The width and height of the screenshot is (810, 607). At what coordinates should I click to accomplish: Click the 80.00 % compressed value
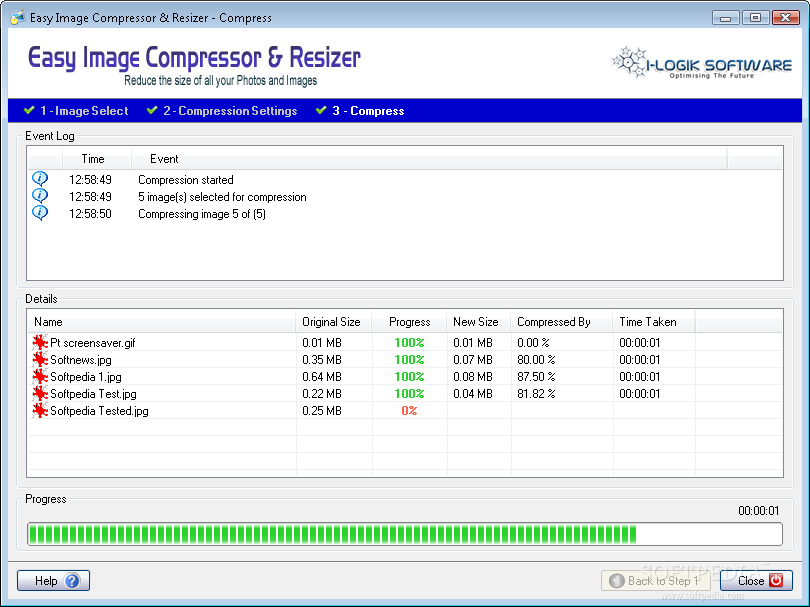(x=536, y=360)
